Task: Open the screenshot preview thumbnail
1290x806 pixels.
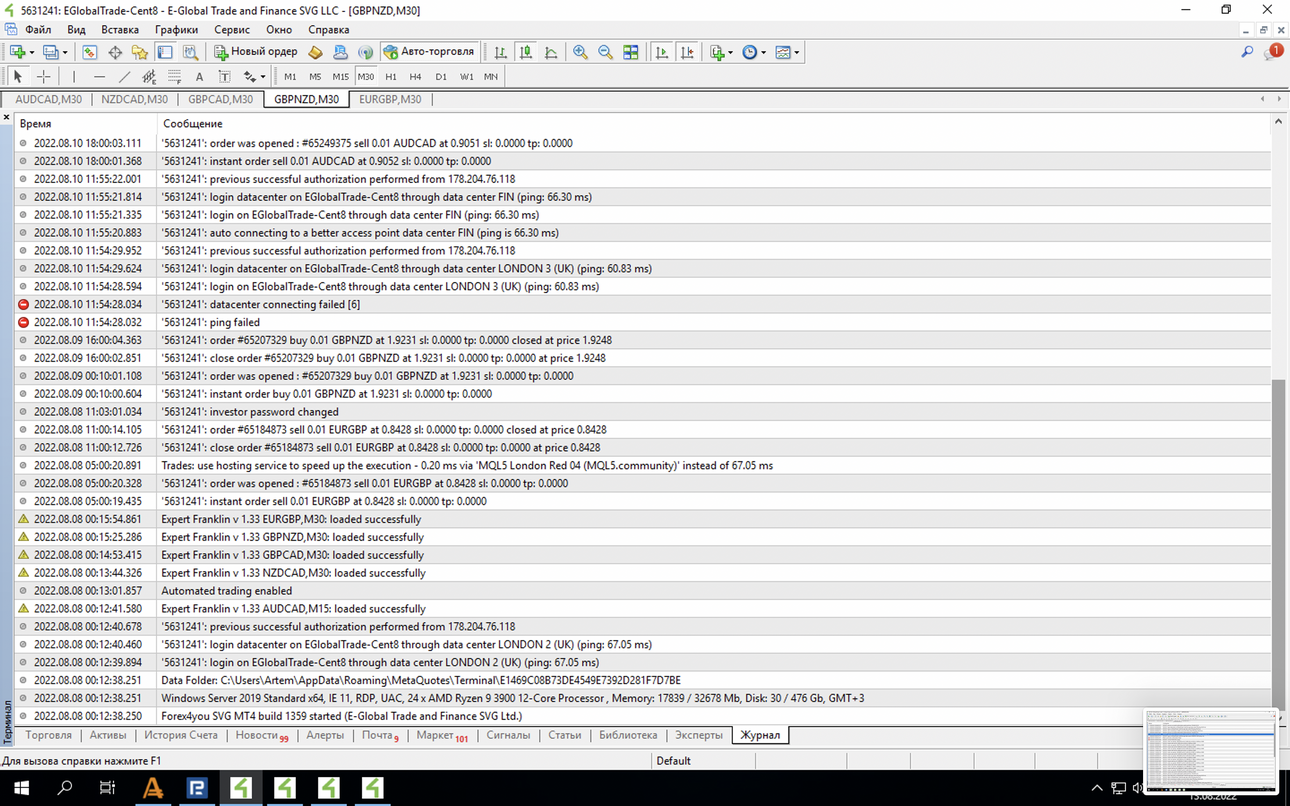Action: [x=1211, y=750]
